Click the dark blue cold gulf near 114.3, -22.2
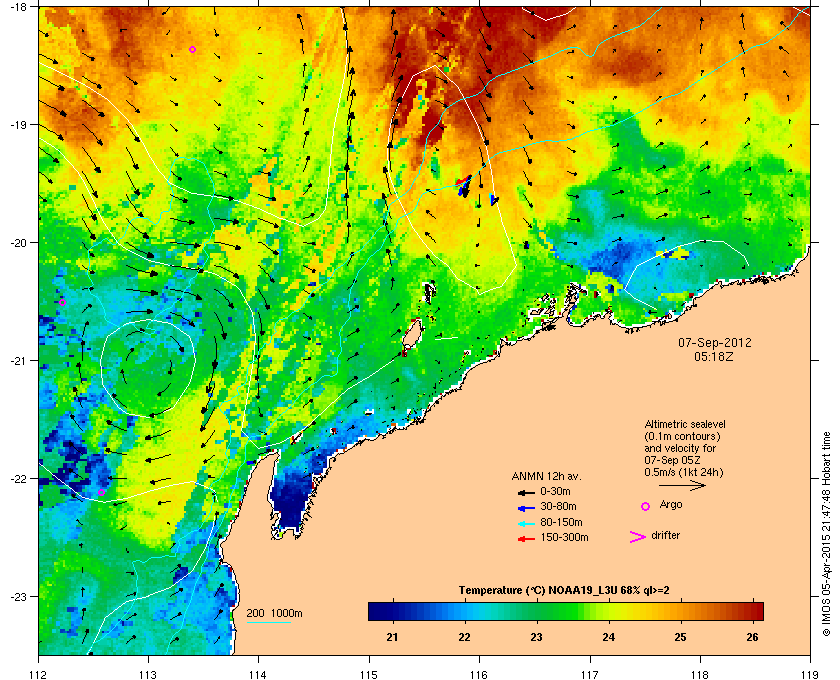Image resolution: width=840 pixels, height=680 pixels. pos(291,498)
